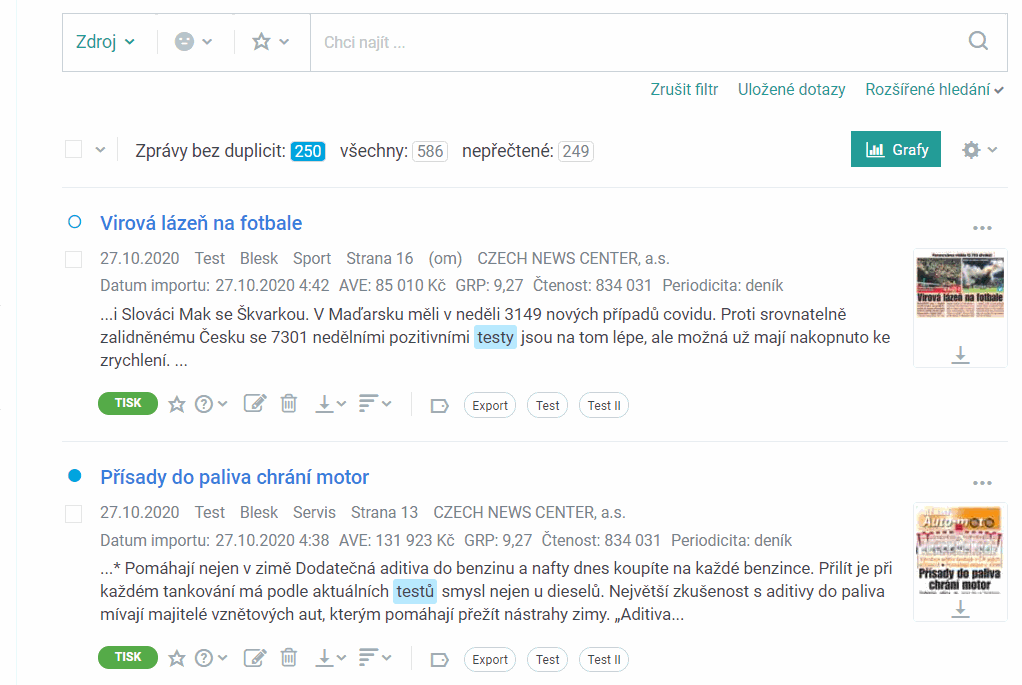Open three-dots menu for Virová lázeň article
Image resolution: width=1022 pixels, height=685 pixels.
[982, 228]
